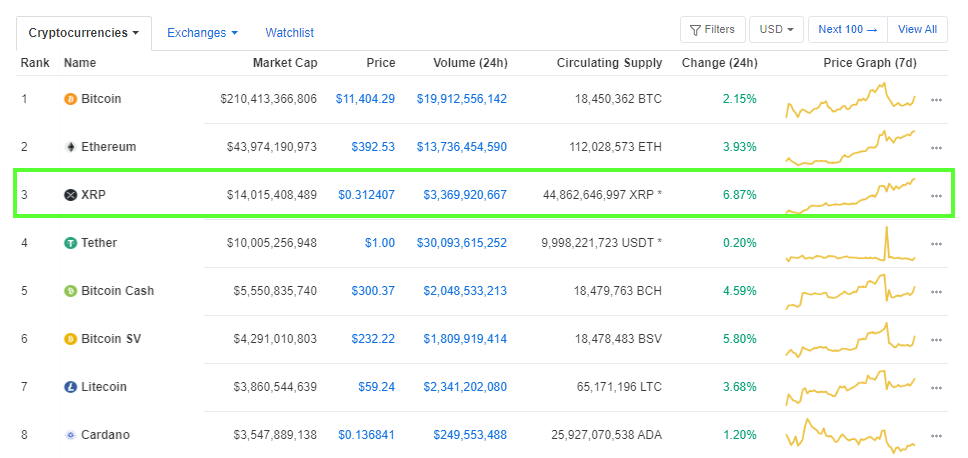Click Bitcoin market cap $210,413,366,806
Viewport: 968px width, 458px height.
click(x=269, y=99)
